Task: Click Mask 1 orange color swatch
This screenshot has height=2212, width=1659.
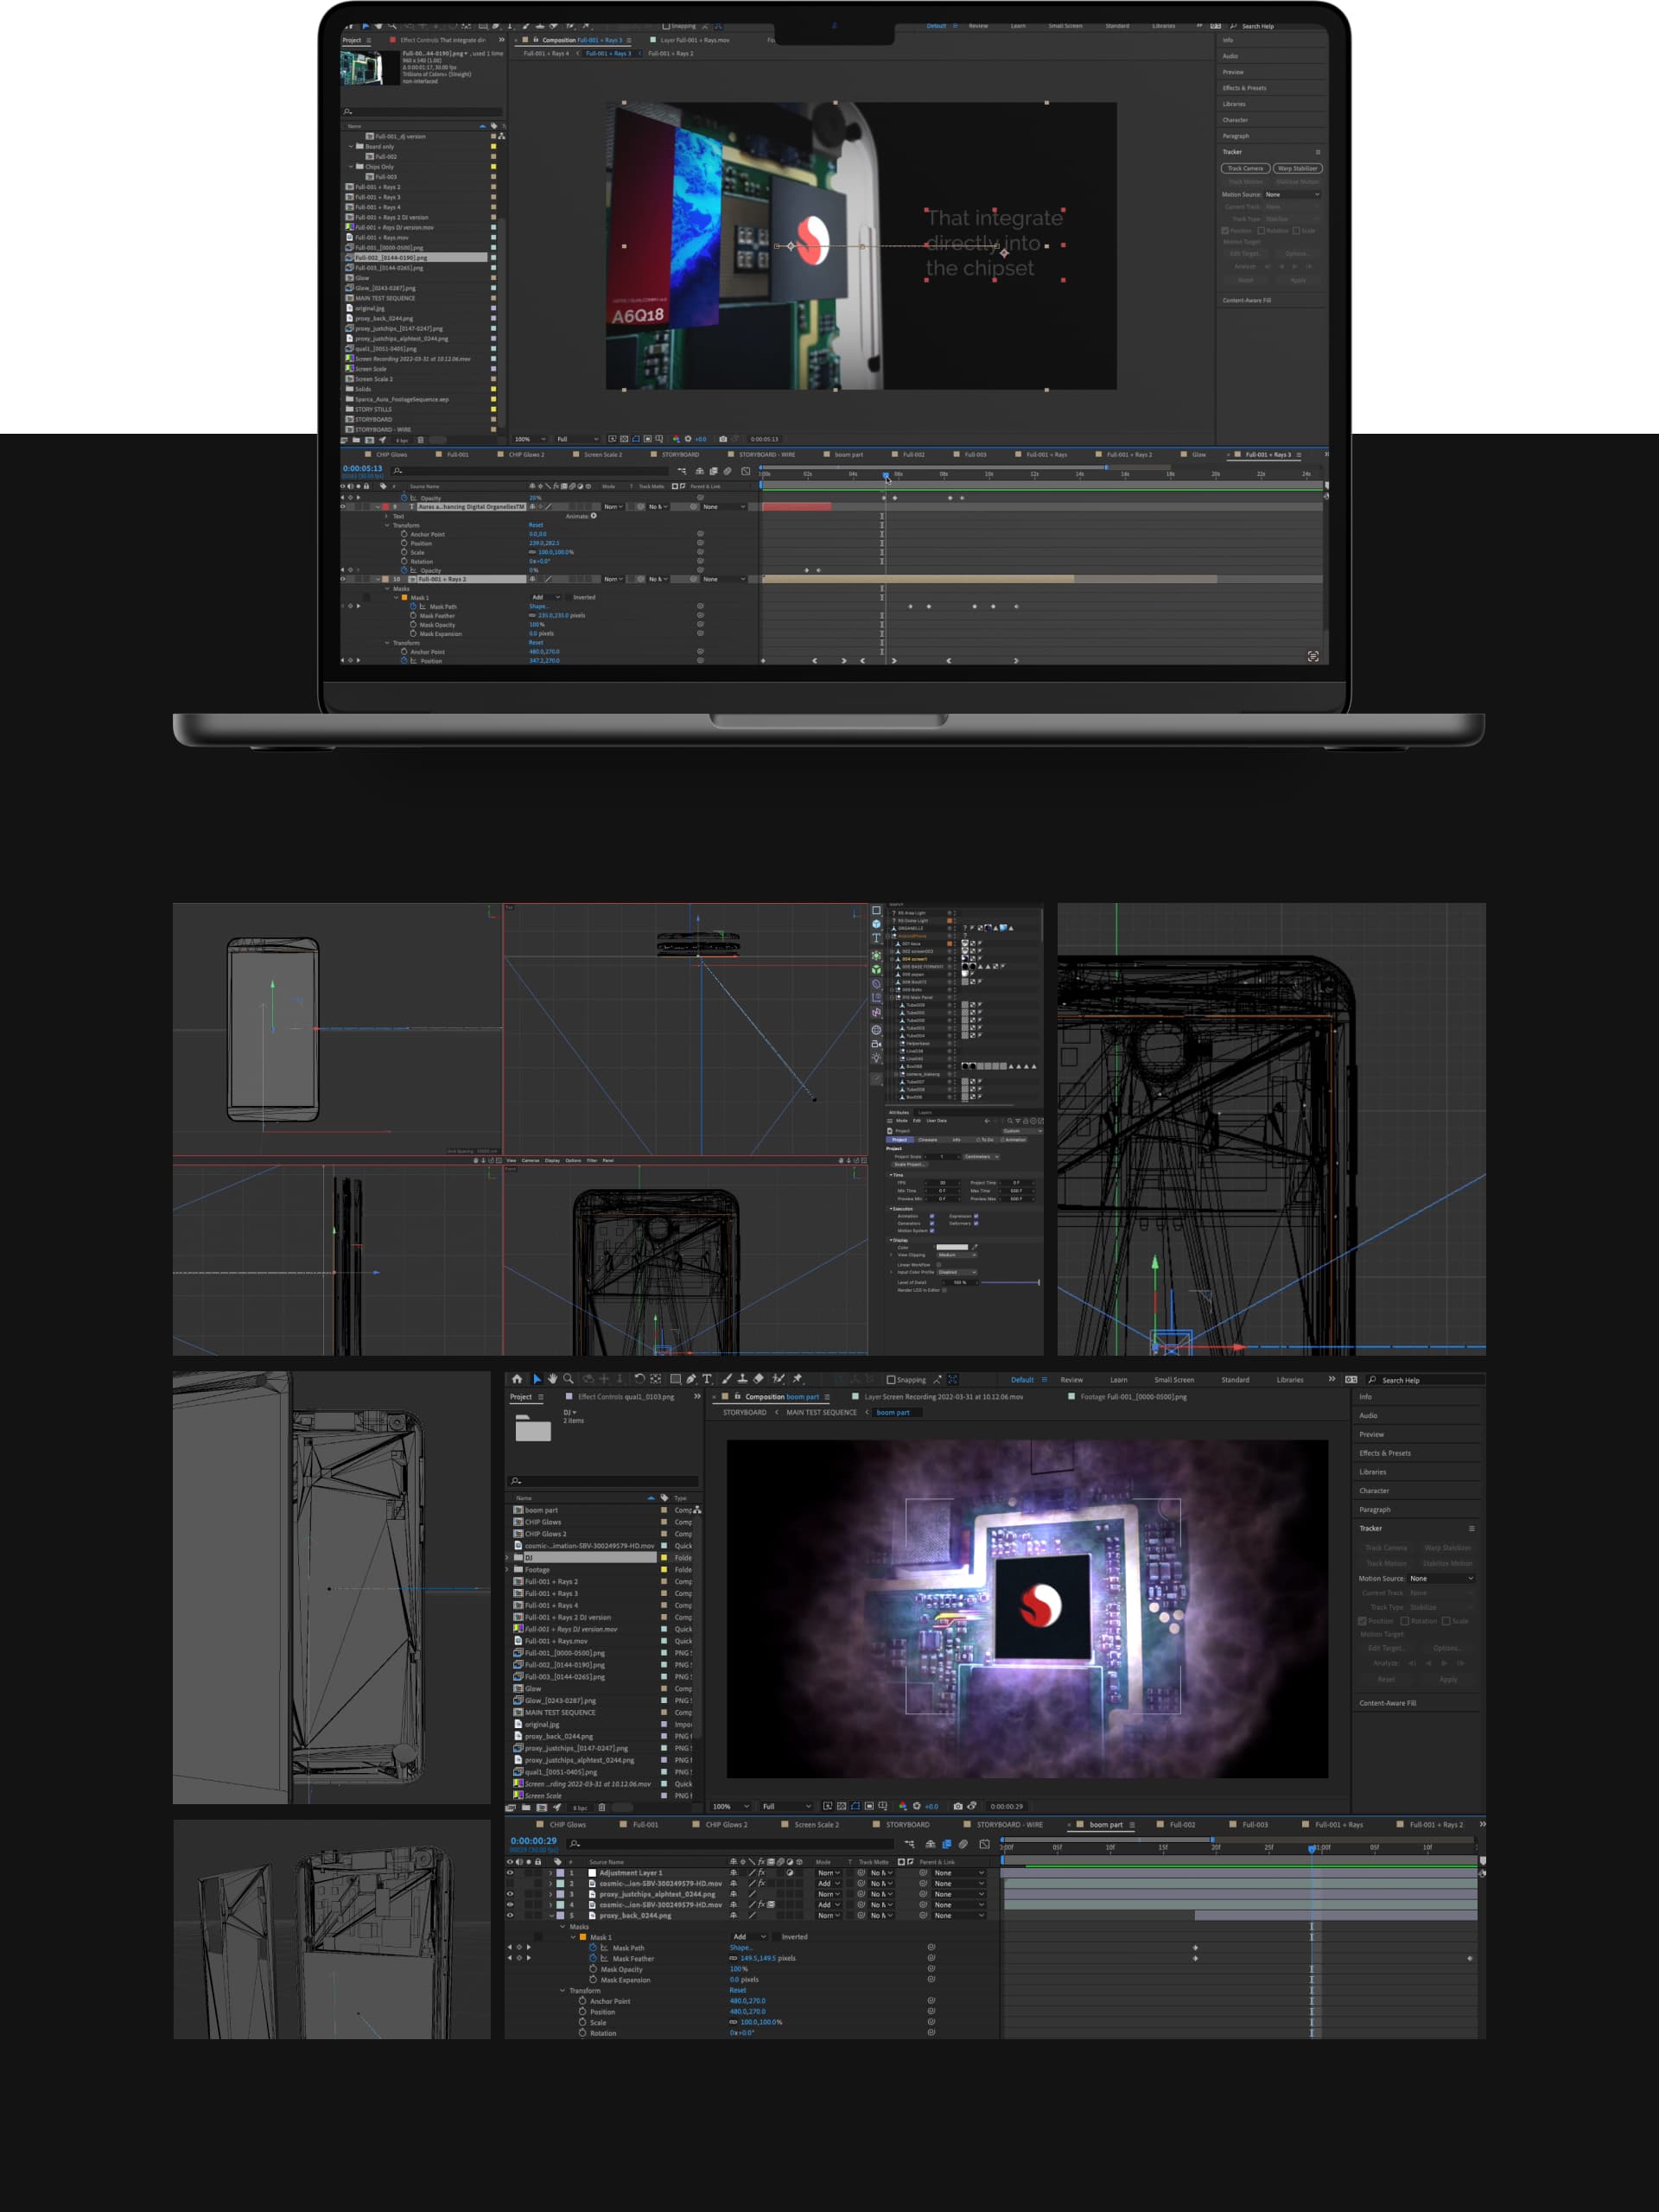Action: (583, 1937)
